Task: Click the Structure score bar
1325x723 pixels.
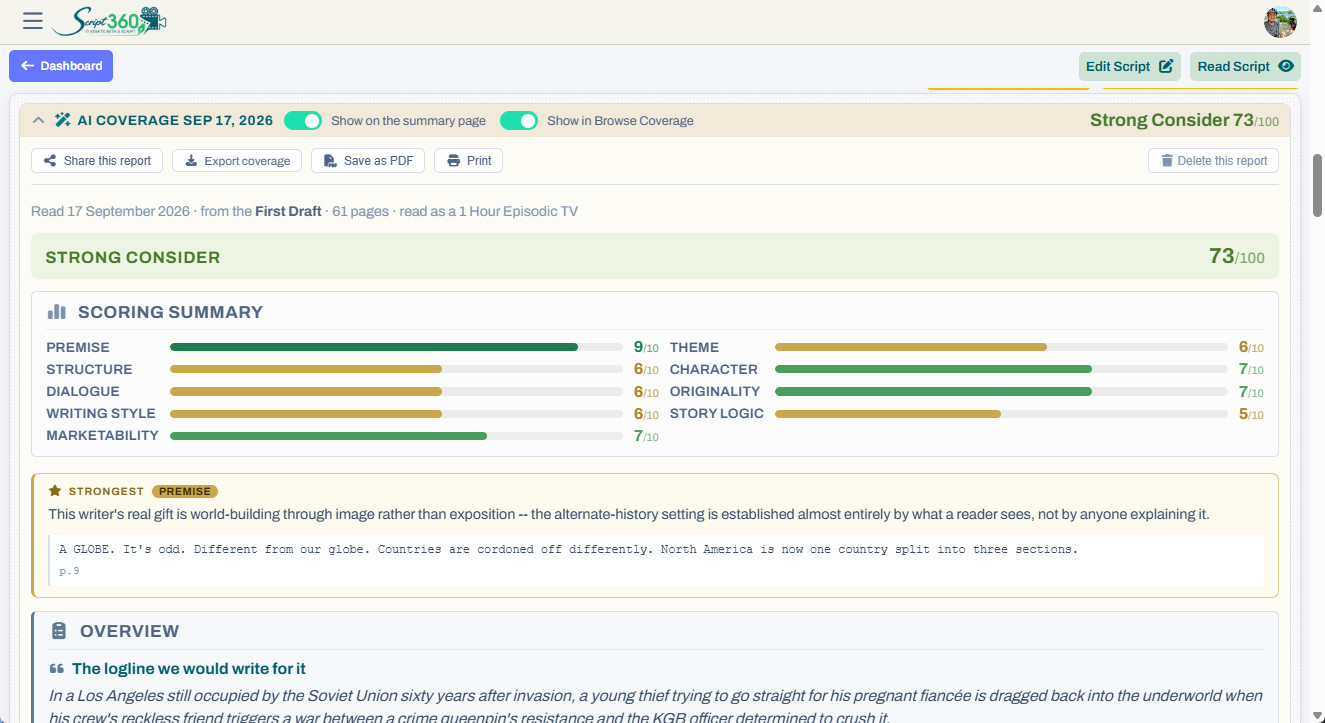Action: [396, 369]
